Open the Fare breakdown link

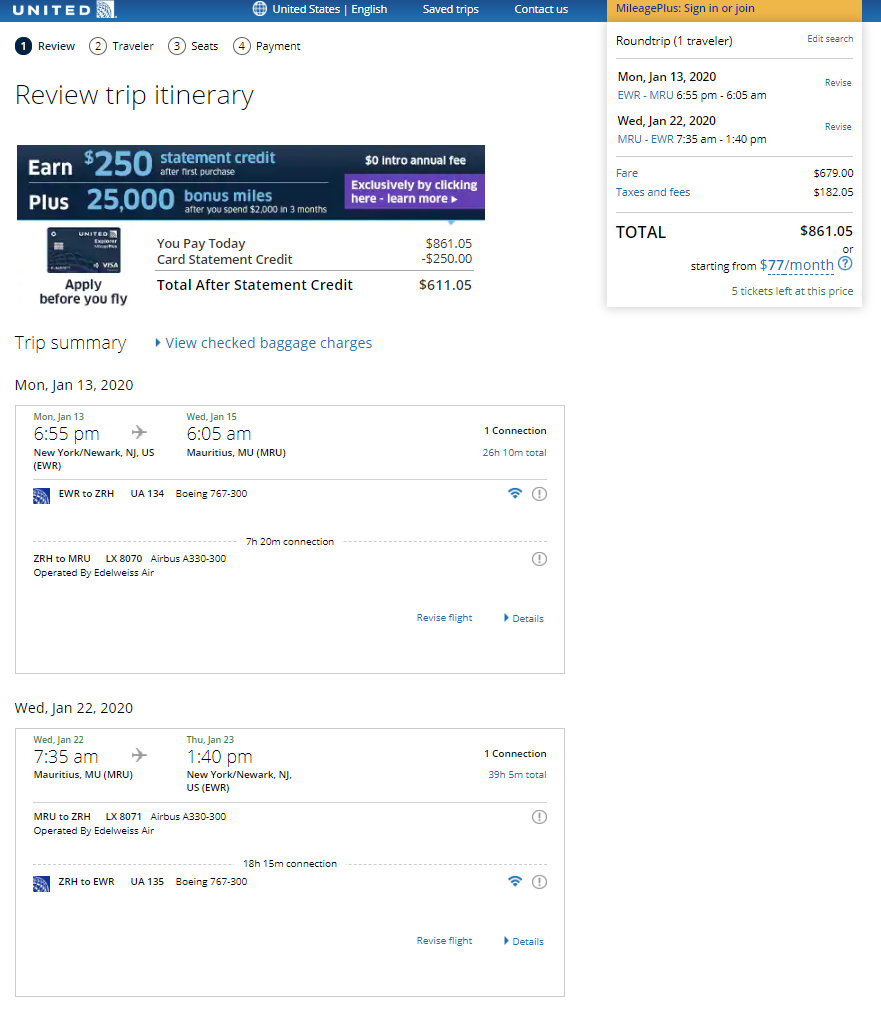tap(626, 173)
